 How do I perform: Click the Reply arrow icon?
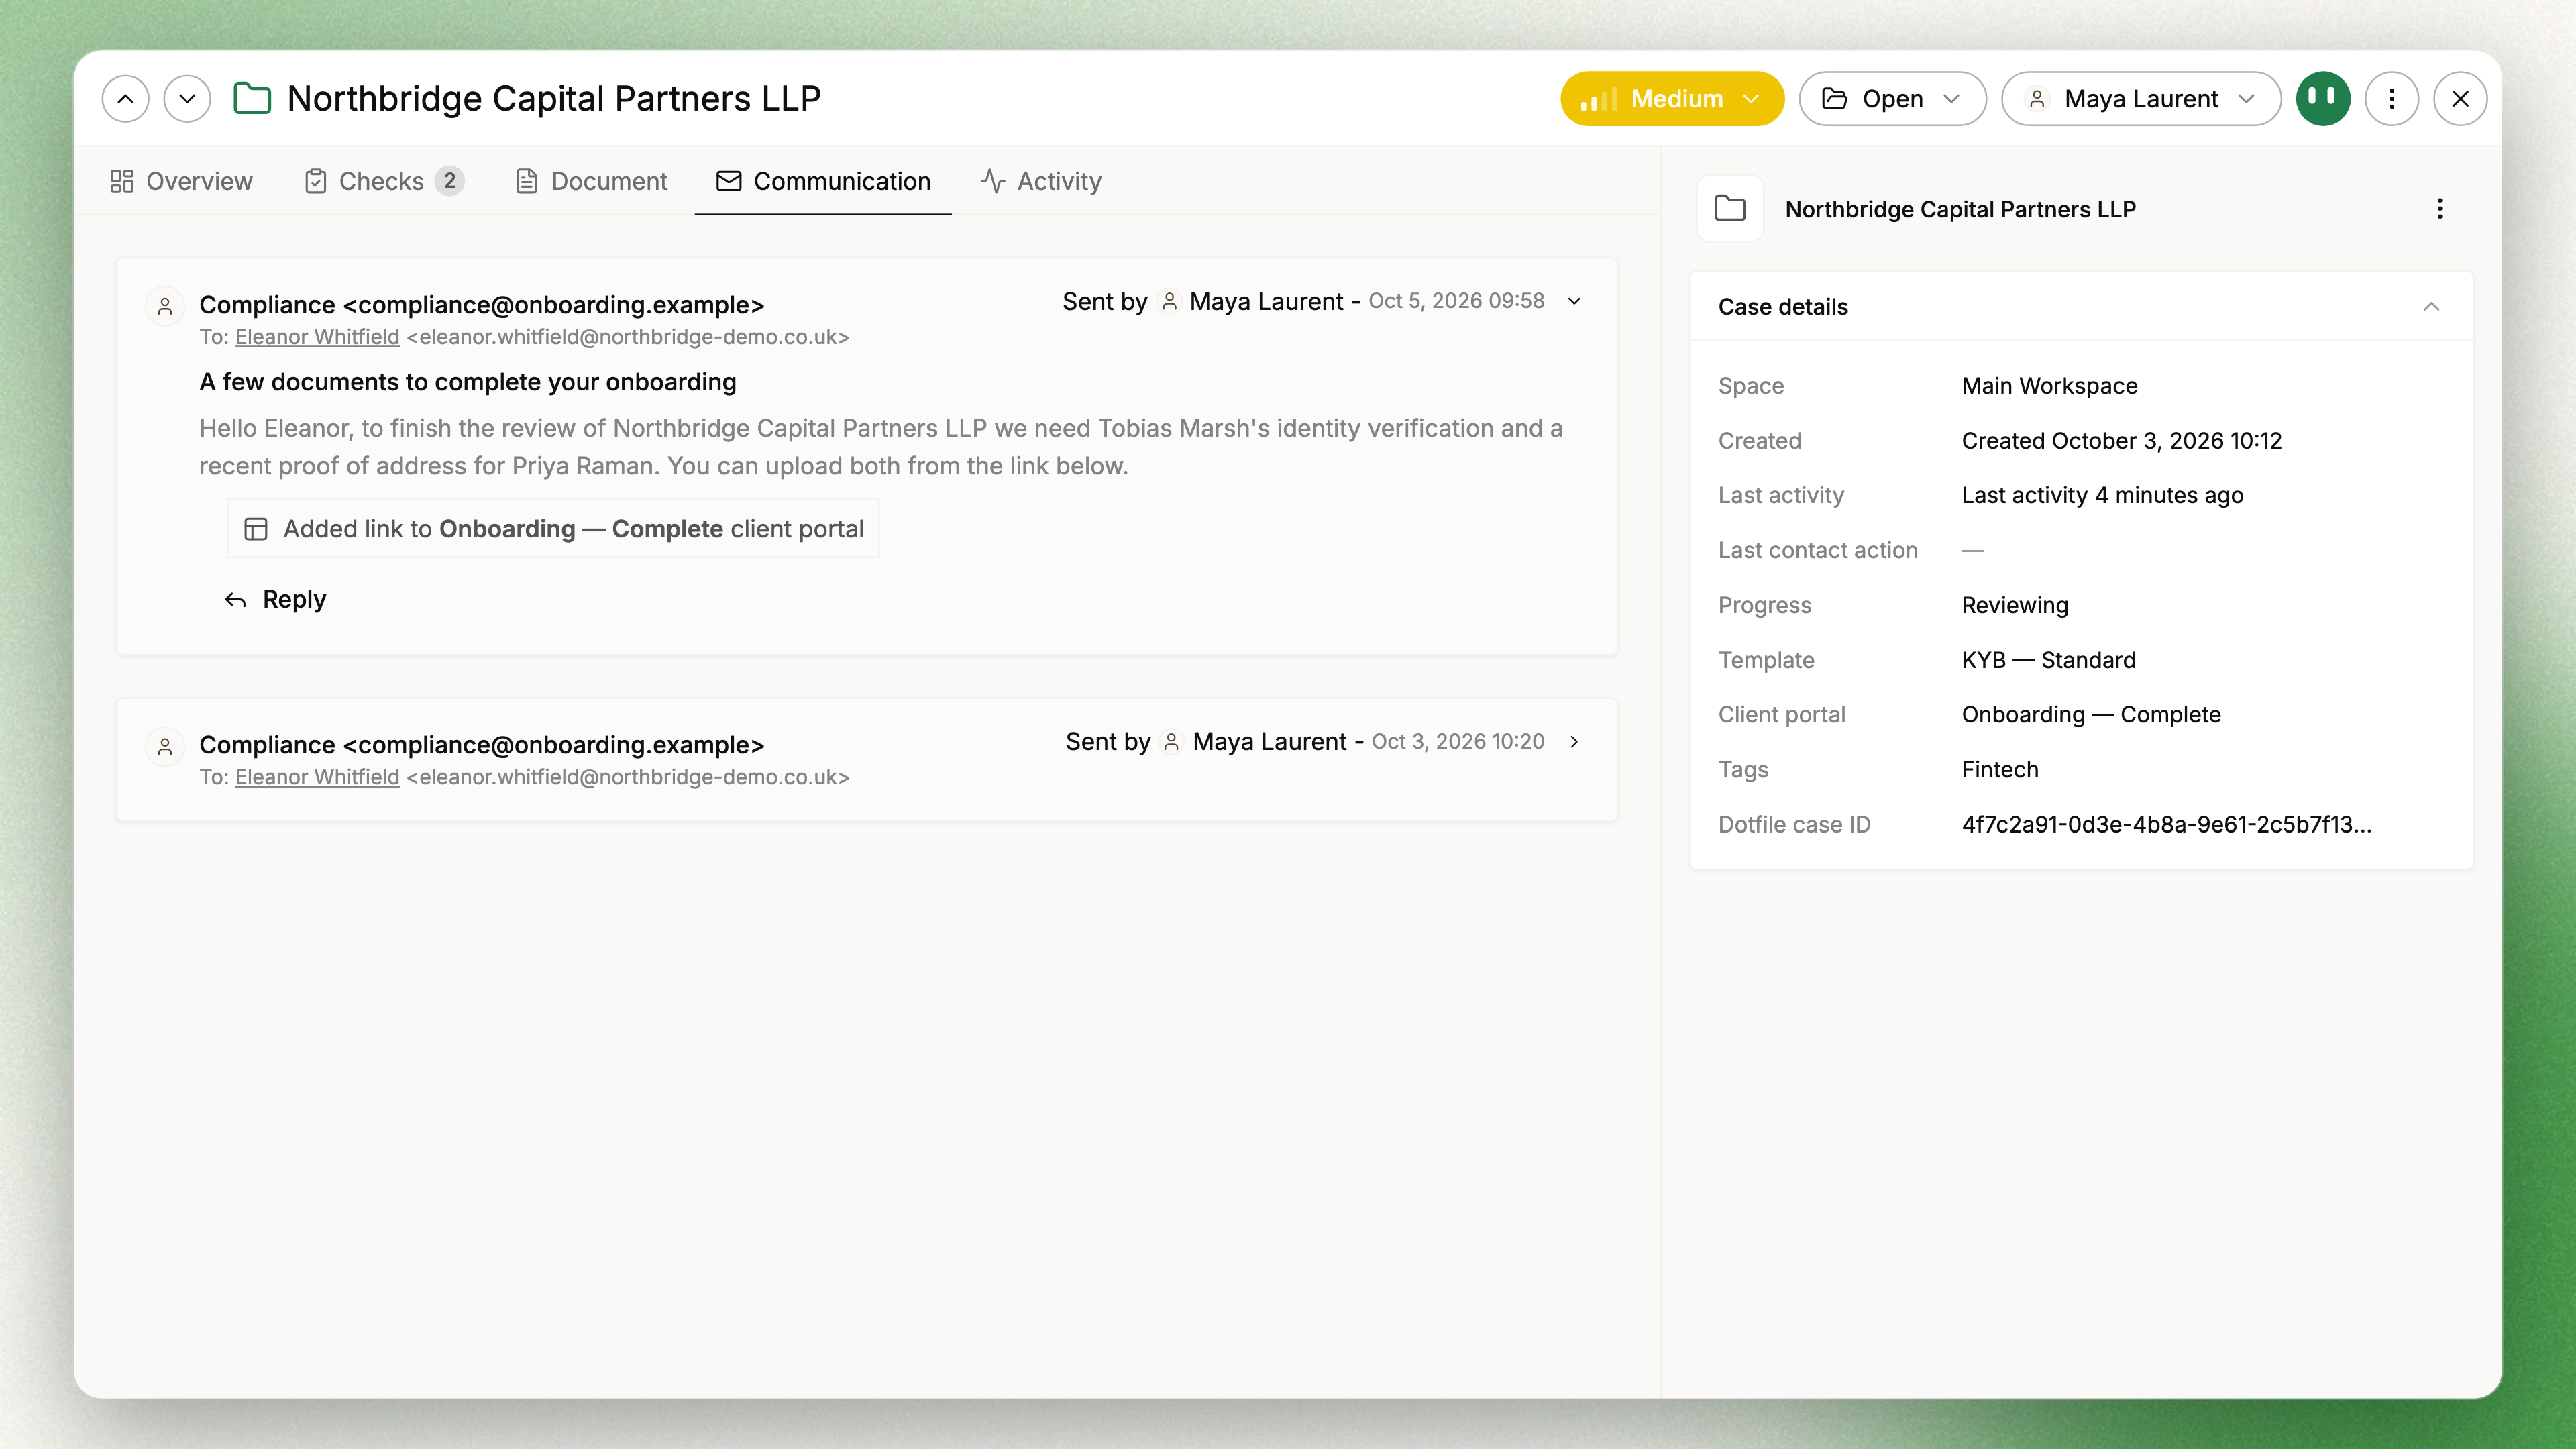pyautogui.click(x=235, y=600)
